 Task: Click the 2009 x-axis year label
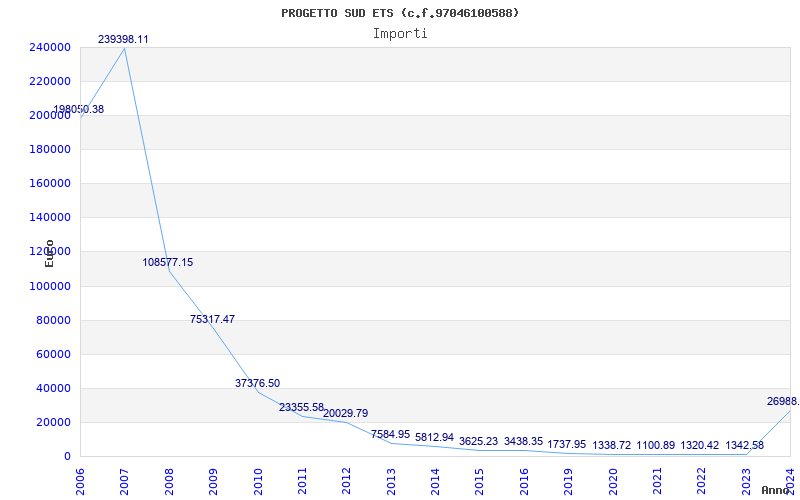[x=213, y=481]
